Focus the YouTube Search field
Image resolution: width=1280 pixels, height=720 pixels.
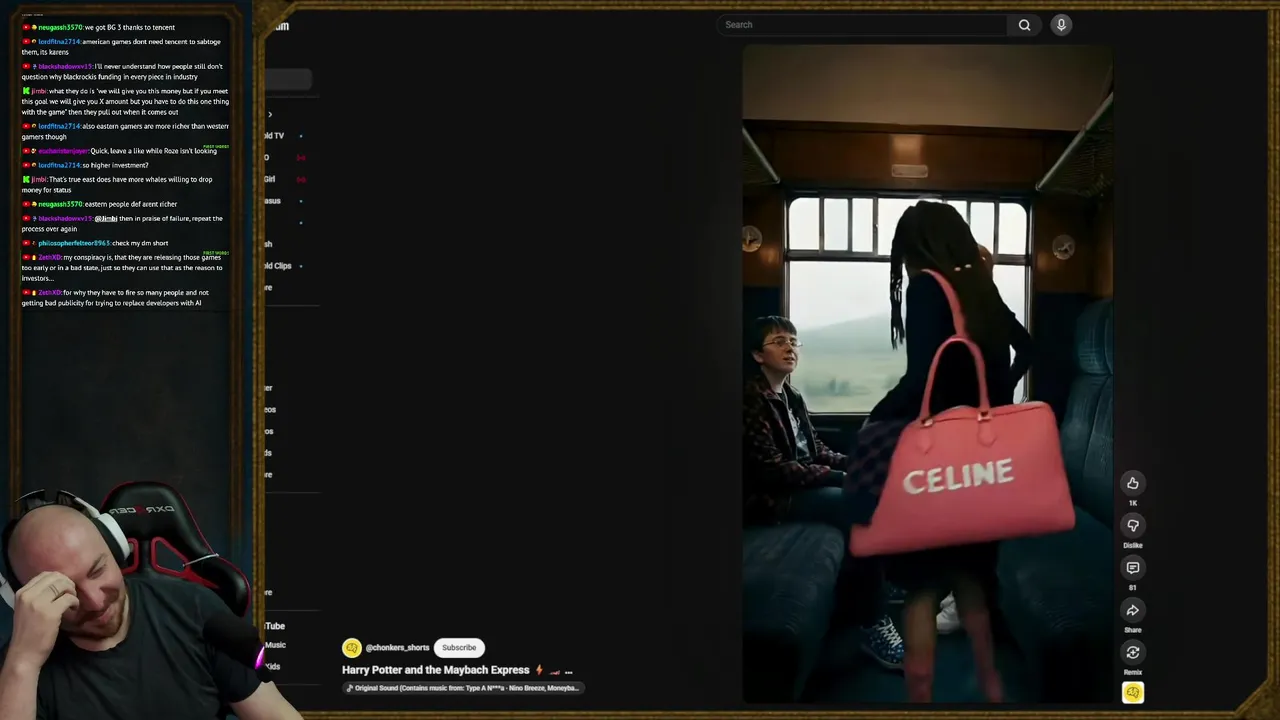[x=862, y=25]
